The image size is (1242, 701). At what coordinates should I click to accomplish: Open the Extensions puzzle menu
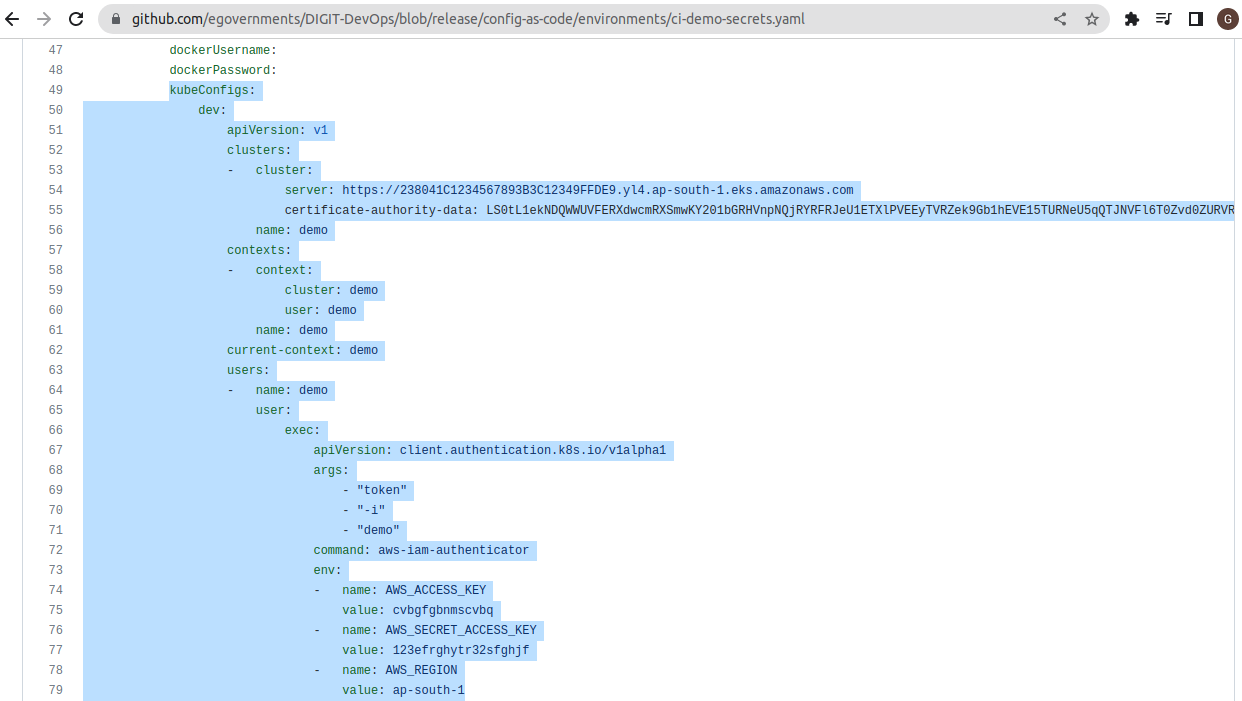coord(1132,19)
